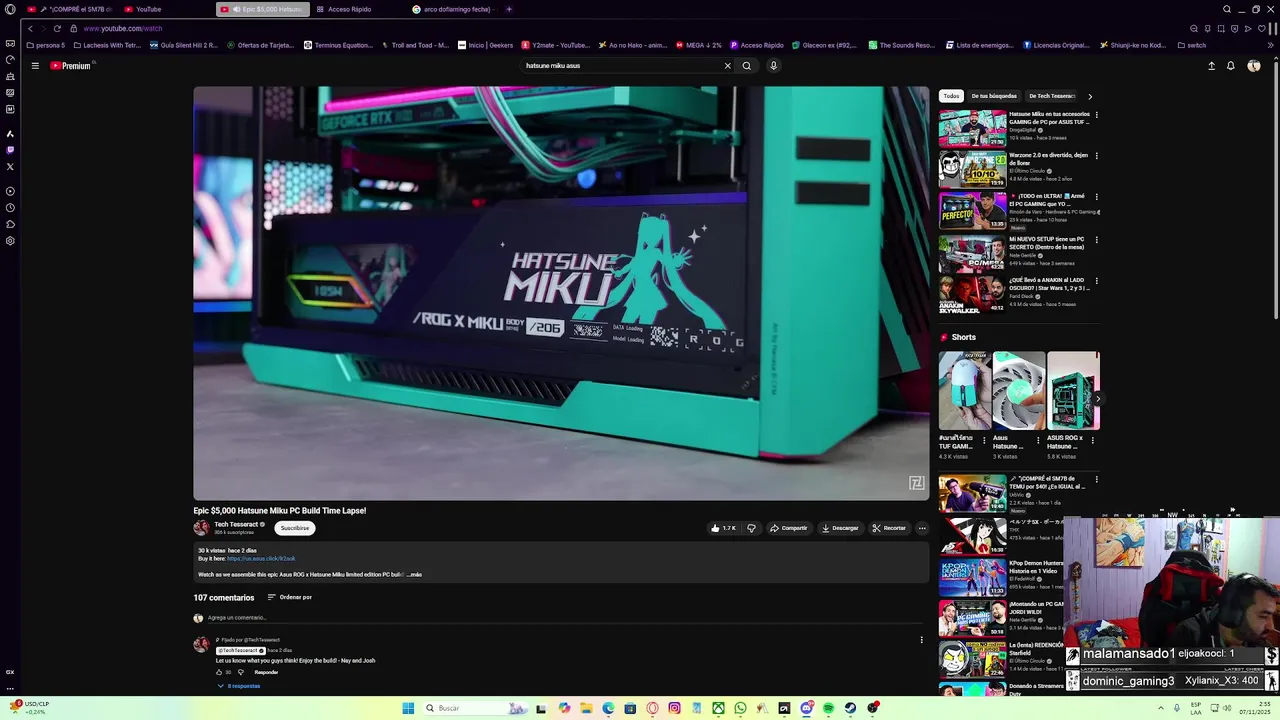The image size is (1280, 720).
Task: Switch to the '¡COMPRÉ el SM7B' tab
Action: (71, 9)
